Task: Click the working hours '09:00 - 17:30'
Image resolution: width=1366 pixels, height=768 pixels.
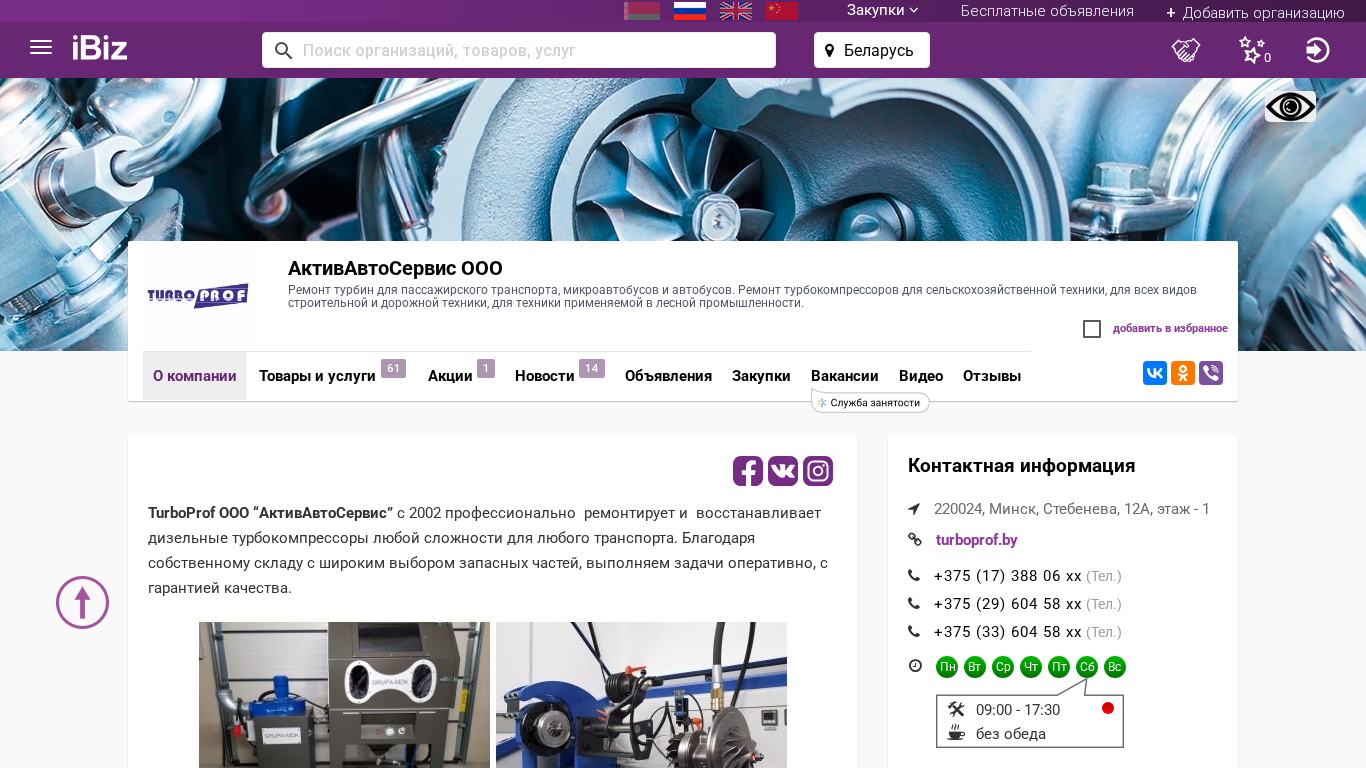Action: click(1018, 710)
